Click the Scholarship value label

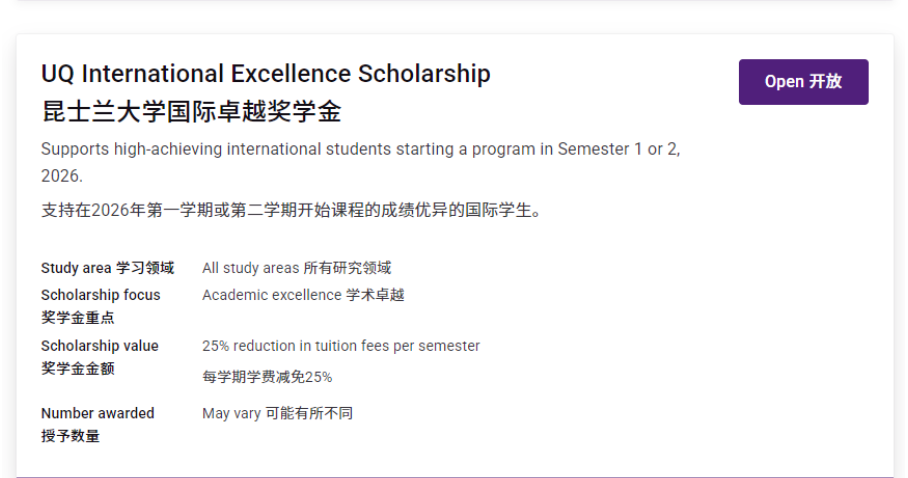pos(99,346)
